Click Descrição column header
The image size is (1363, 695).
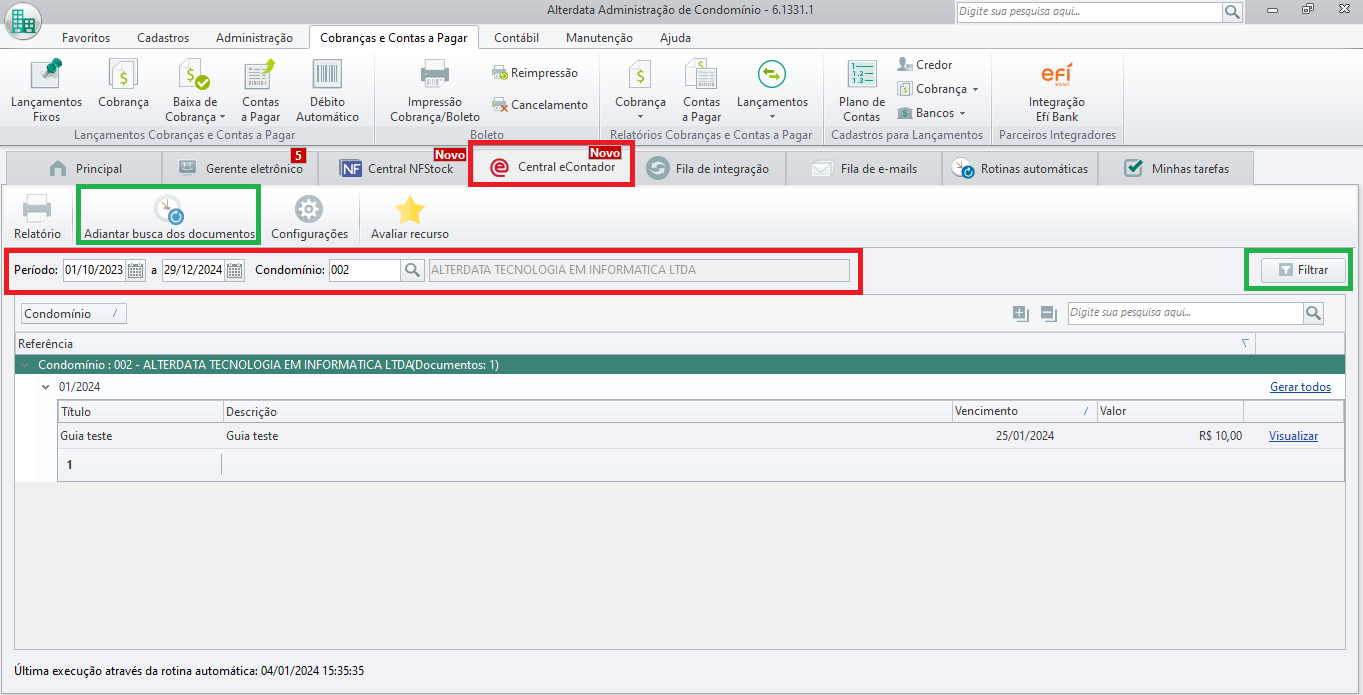(587, 411)
